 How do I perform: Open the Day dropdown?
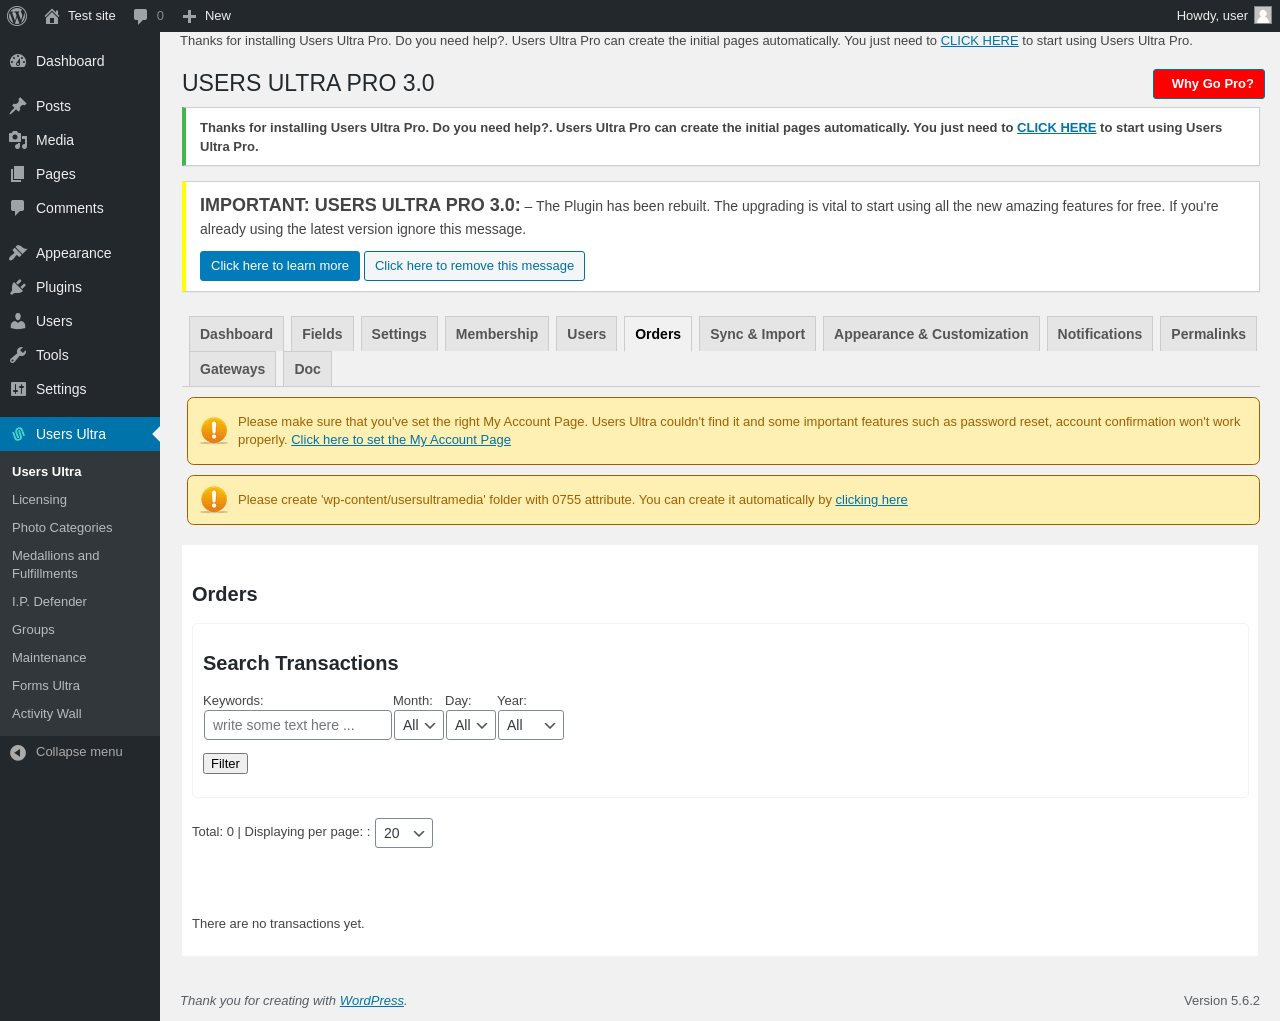point(471,725)
